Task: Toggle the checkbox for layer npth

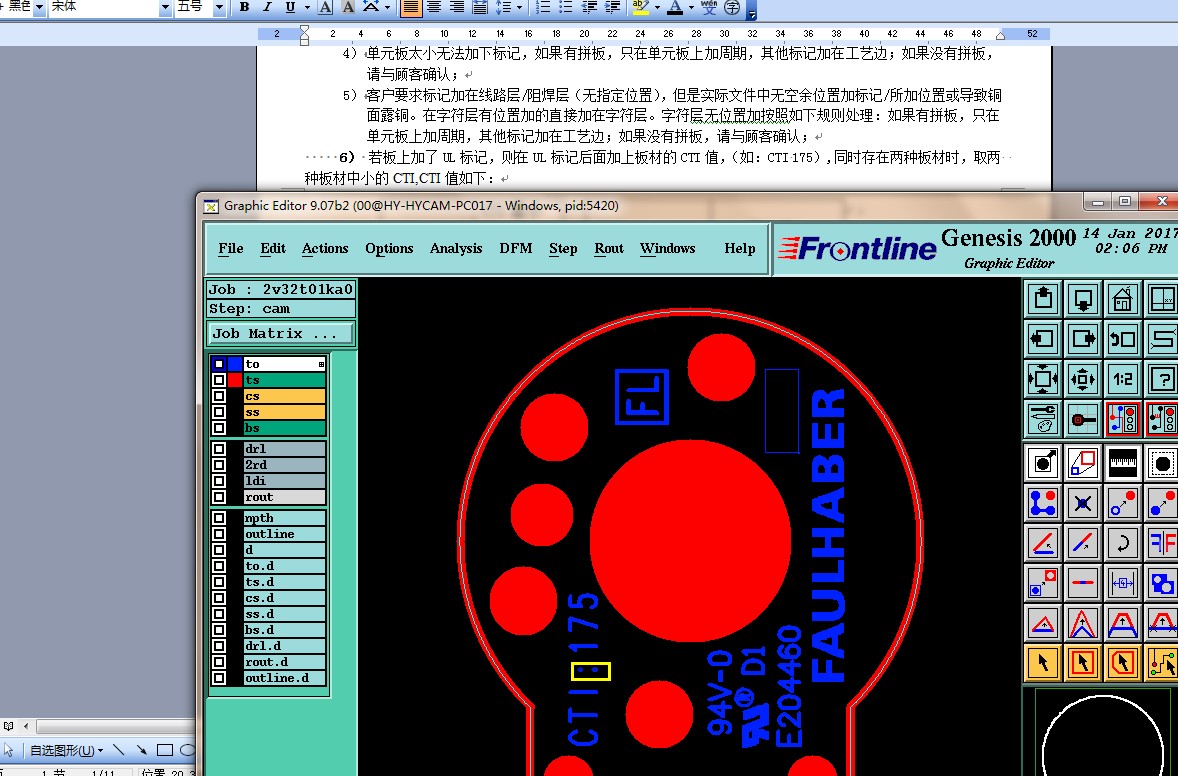Action: 219,518
